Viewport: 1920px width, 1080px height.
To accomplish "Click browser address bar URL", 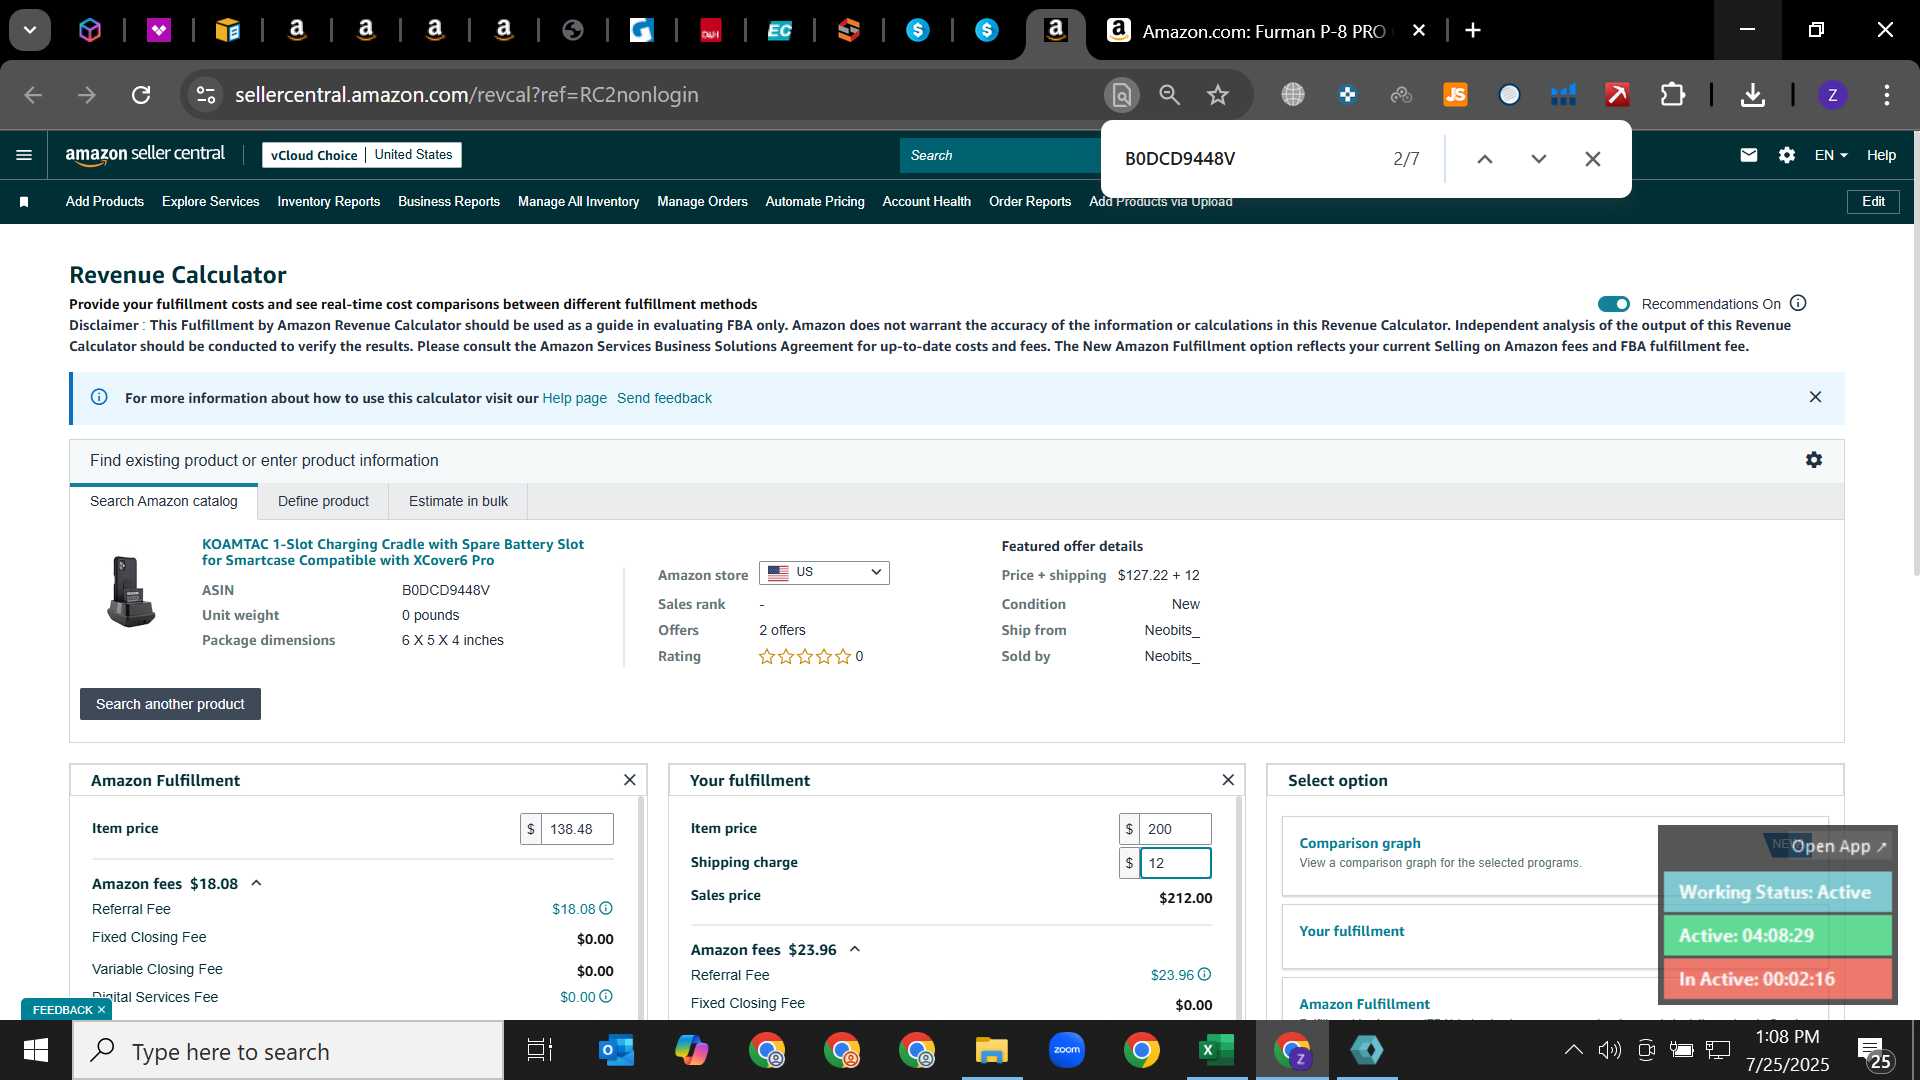I will tap(466, 95).
